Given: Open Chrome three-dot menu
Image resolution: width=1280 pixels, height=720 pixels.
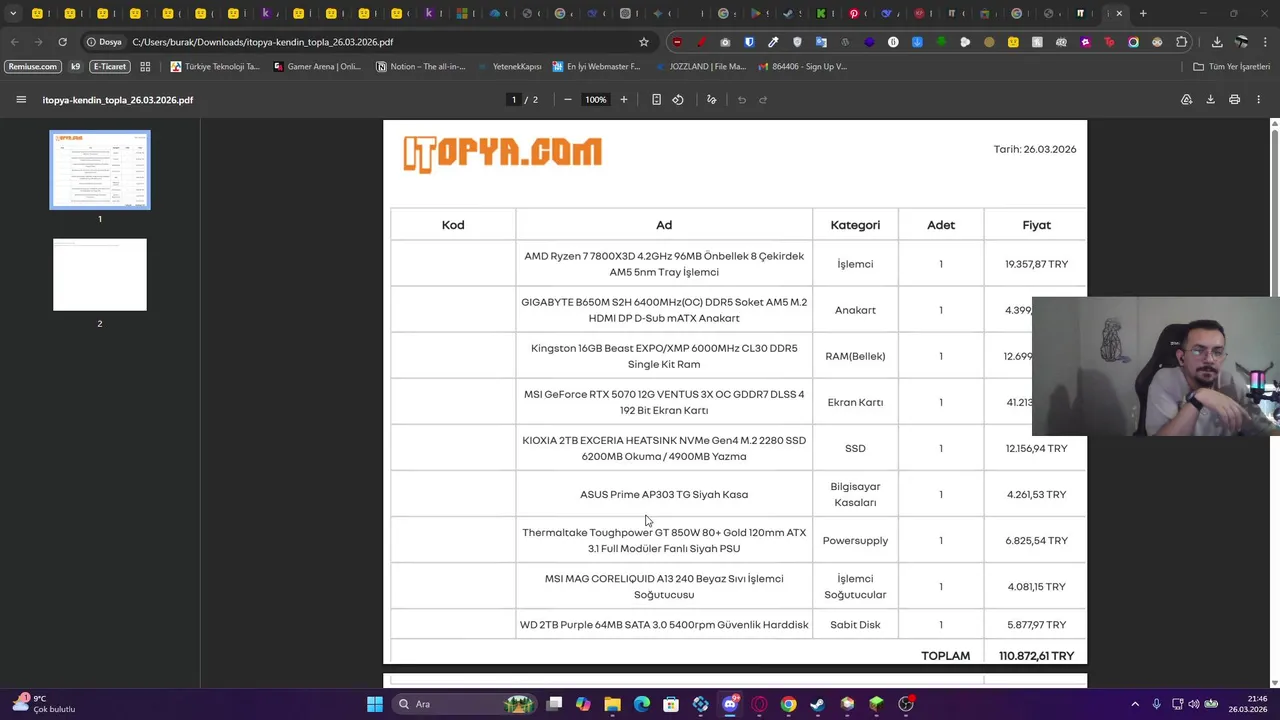Looking at the screenshot, I should tap(1265, 42).
